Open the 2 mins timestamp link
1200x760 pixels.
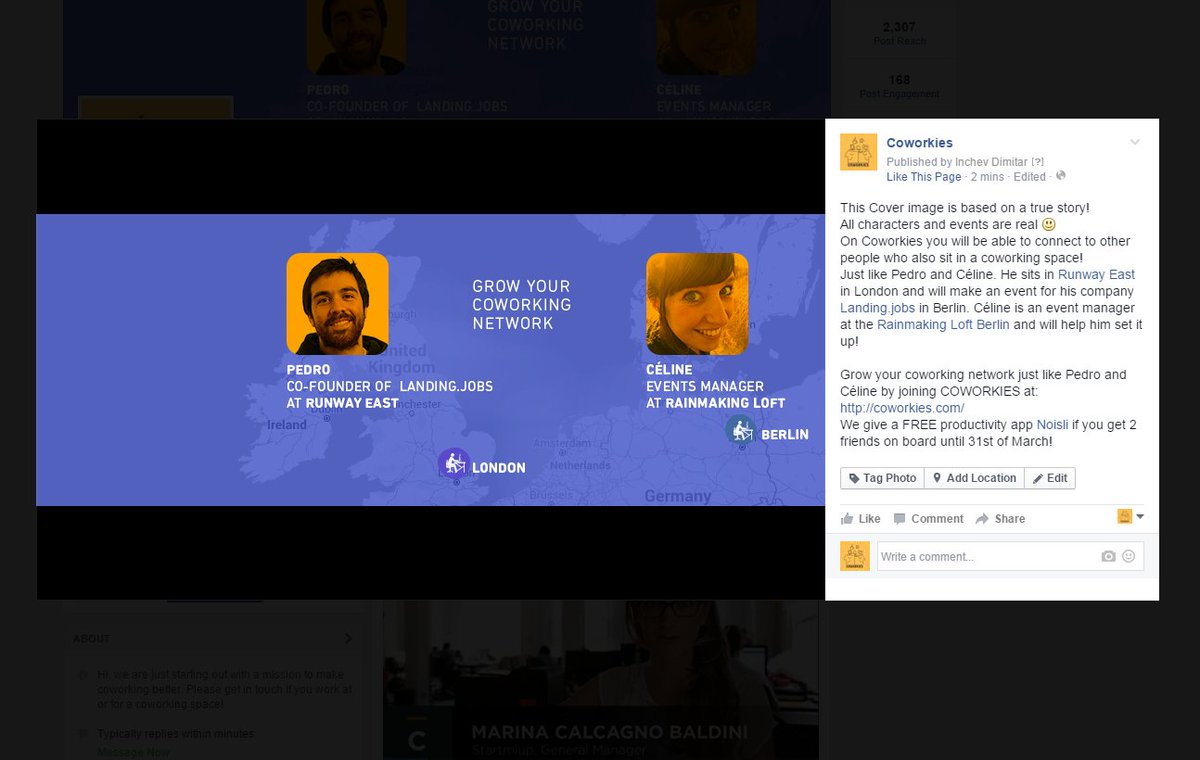[988, 177]
